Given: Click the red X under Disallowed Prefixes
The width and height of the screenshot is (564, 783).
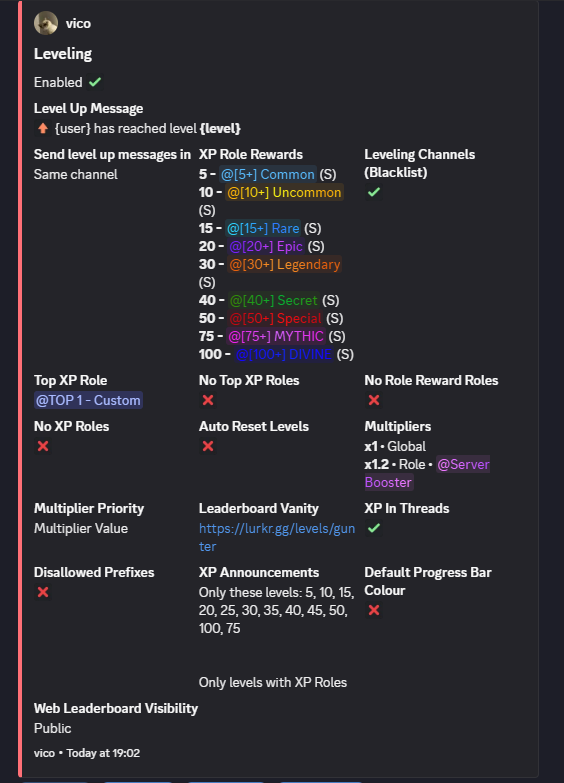Looking at the screenshot, I should click(43, 592).
